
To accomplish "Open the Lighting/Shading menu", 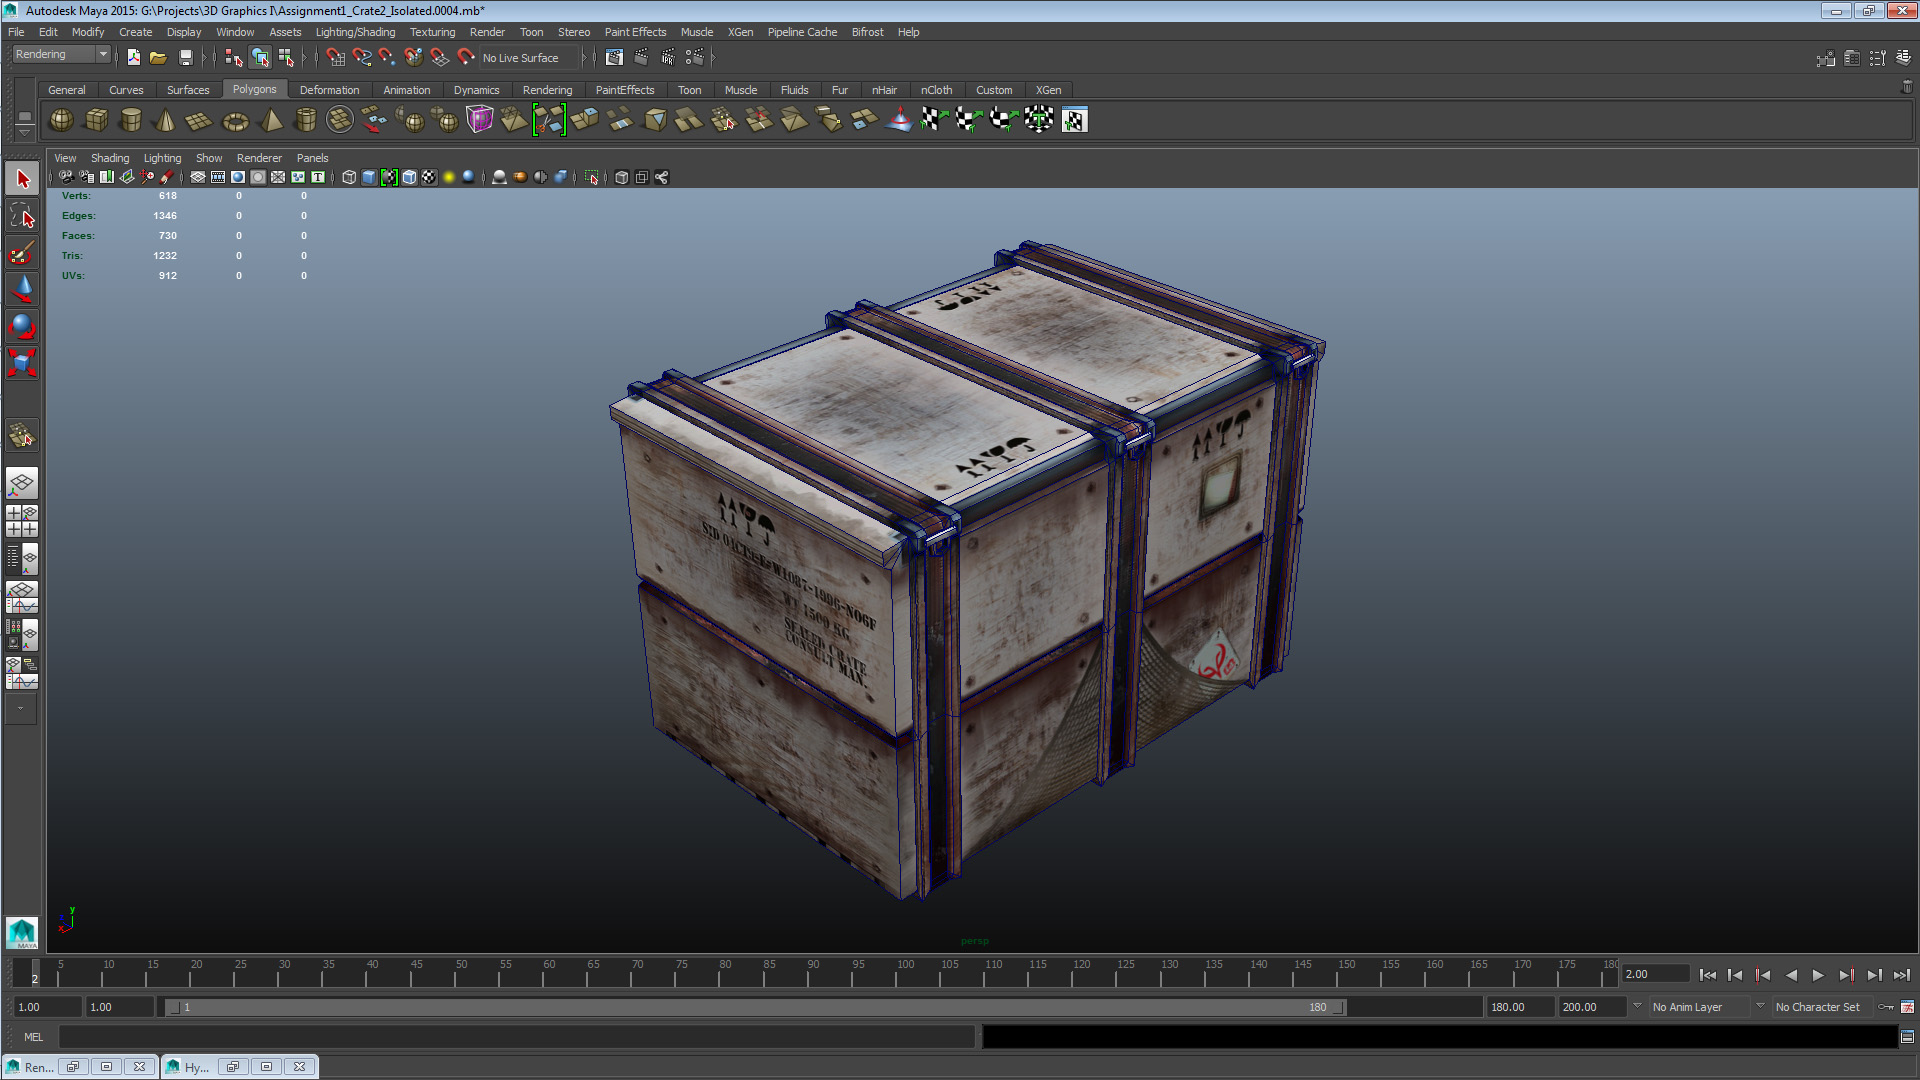I will 355,32.
